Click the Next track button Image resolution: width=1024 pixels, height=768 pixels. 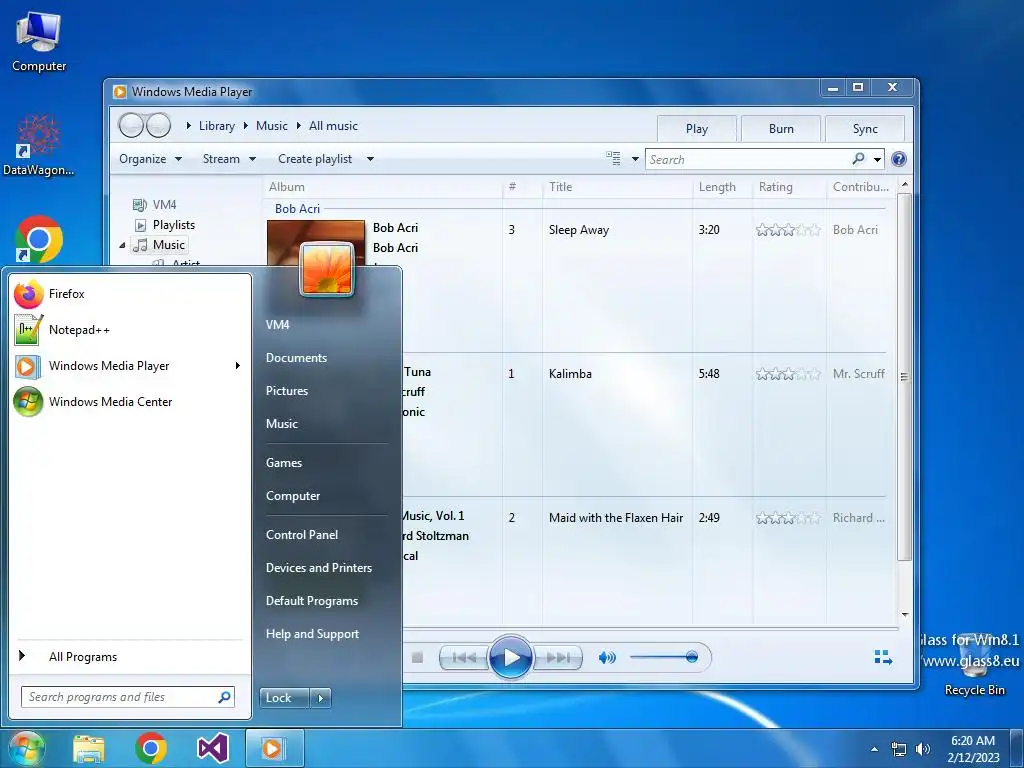point(558,658)
